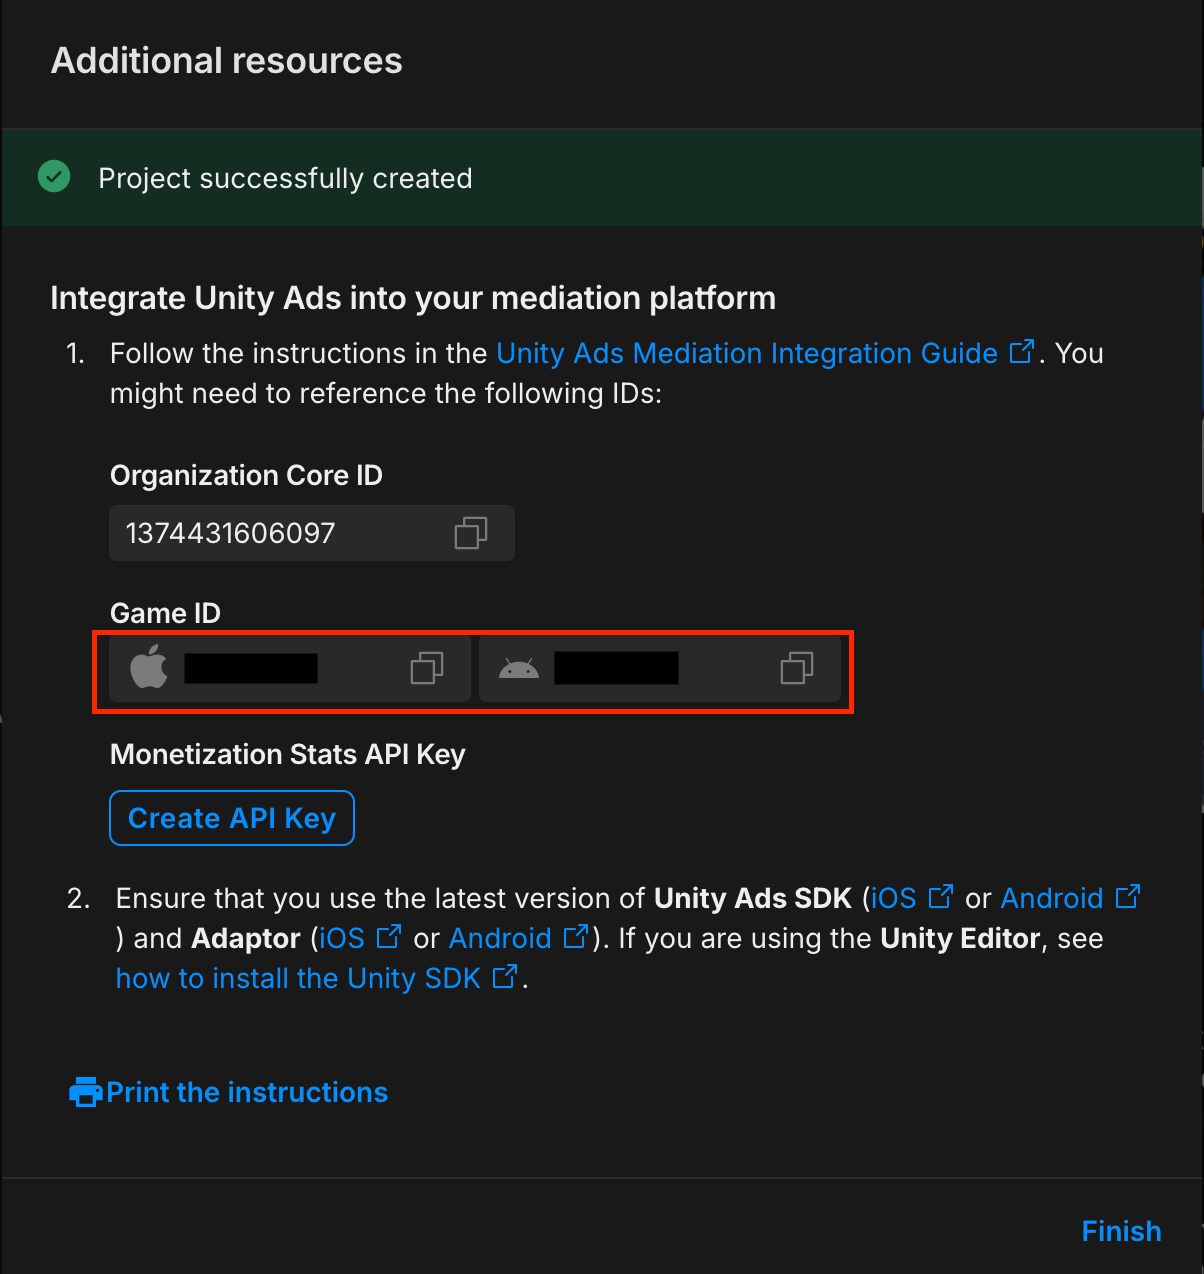Click the green success checkmark icon
This screenshot has height=1274, width=1204.
[x=54, y=177]
